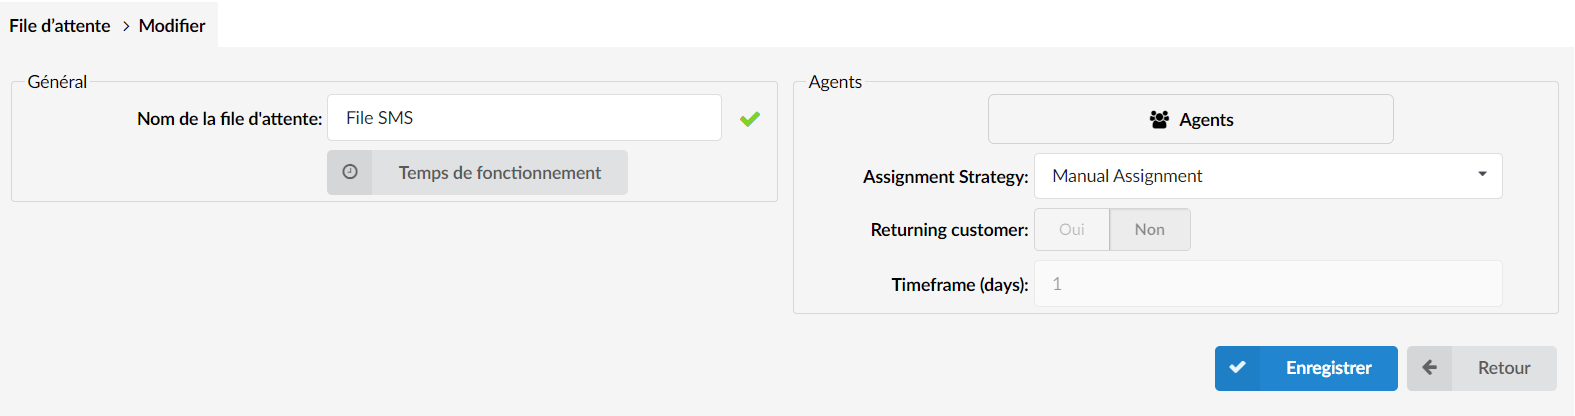1575x416 pixels.
Task: Click the clock icon beside Temps de fonctionnement
Action: [350, 172]
